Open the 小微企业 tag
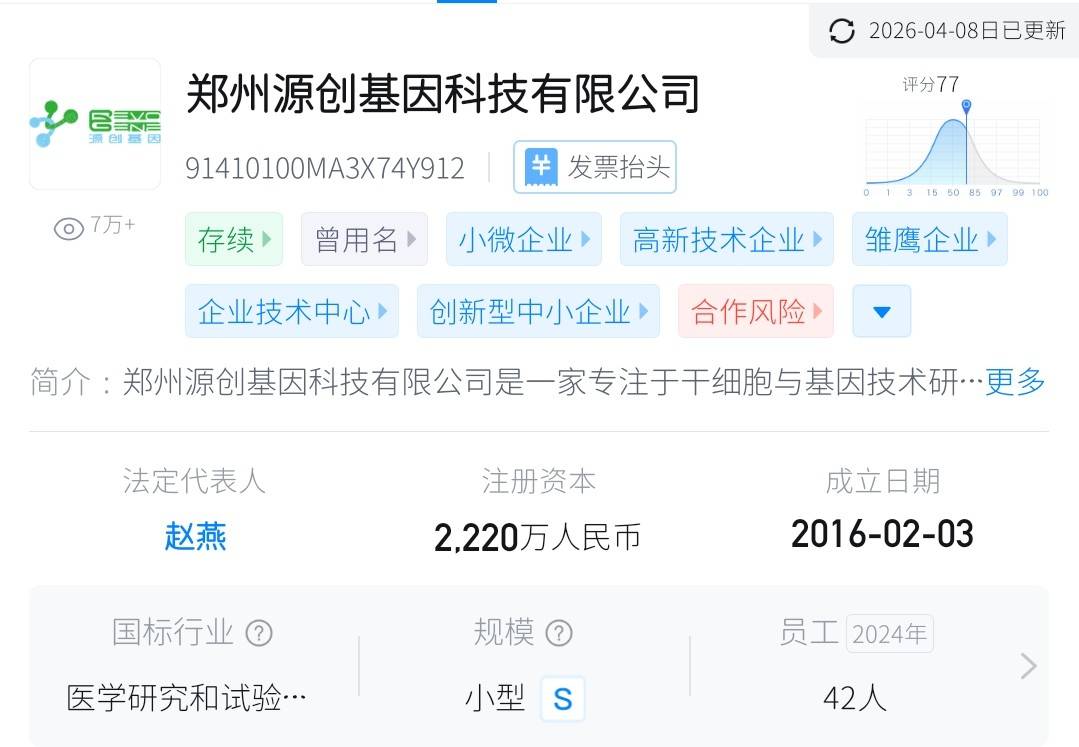Viewport: 1079px width, 747px height. pyautogui.click(x=524, y=239)
